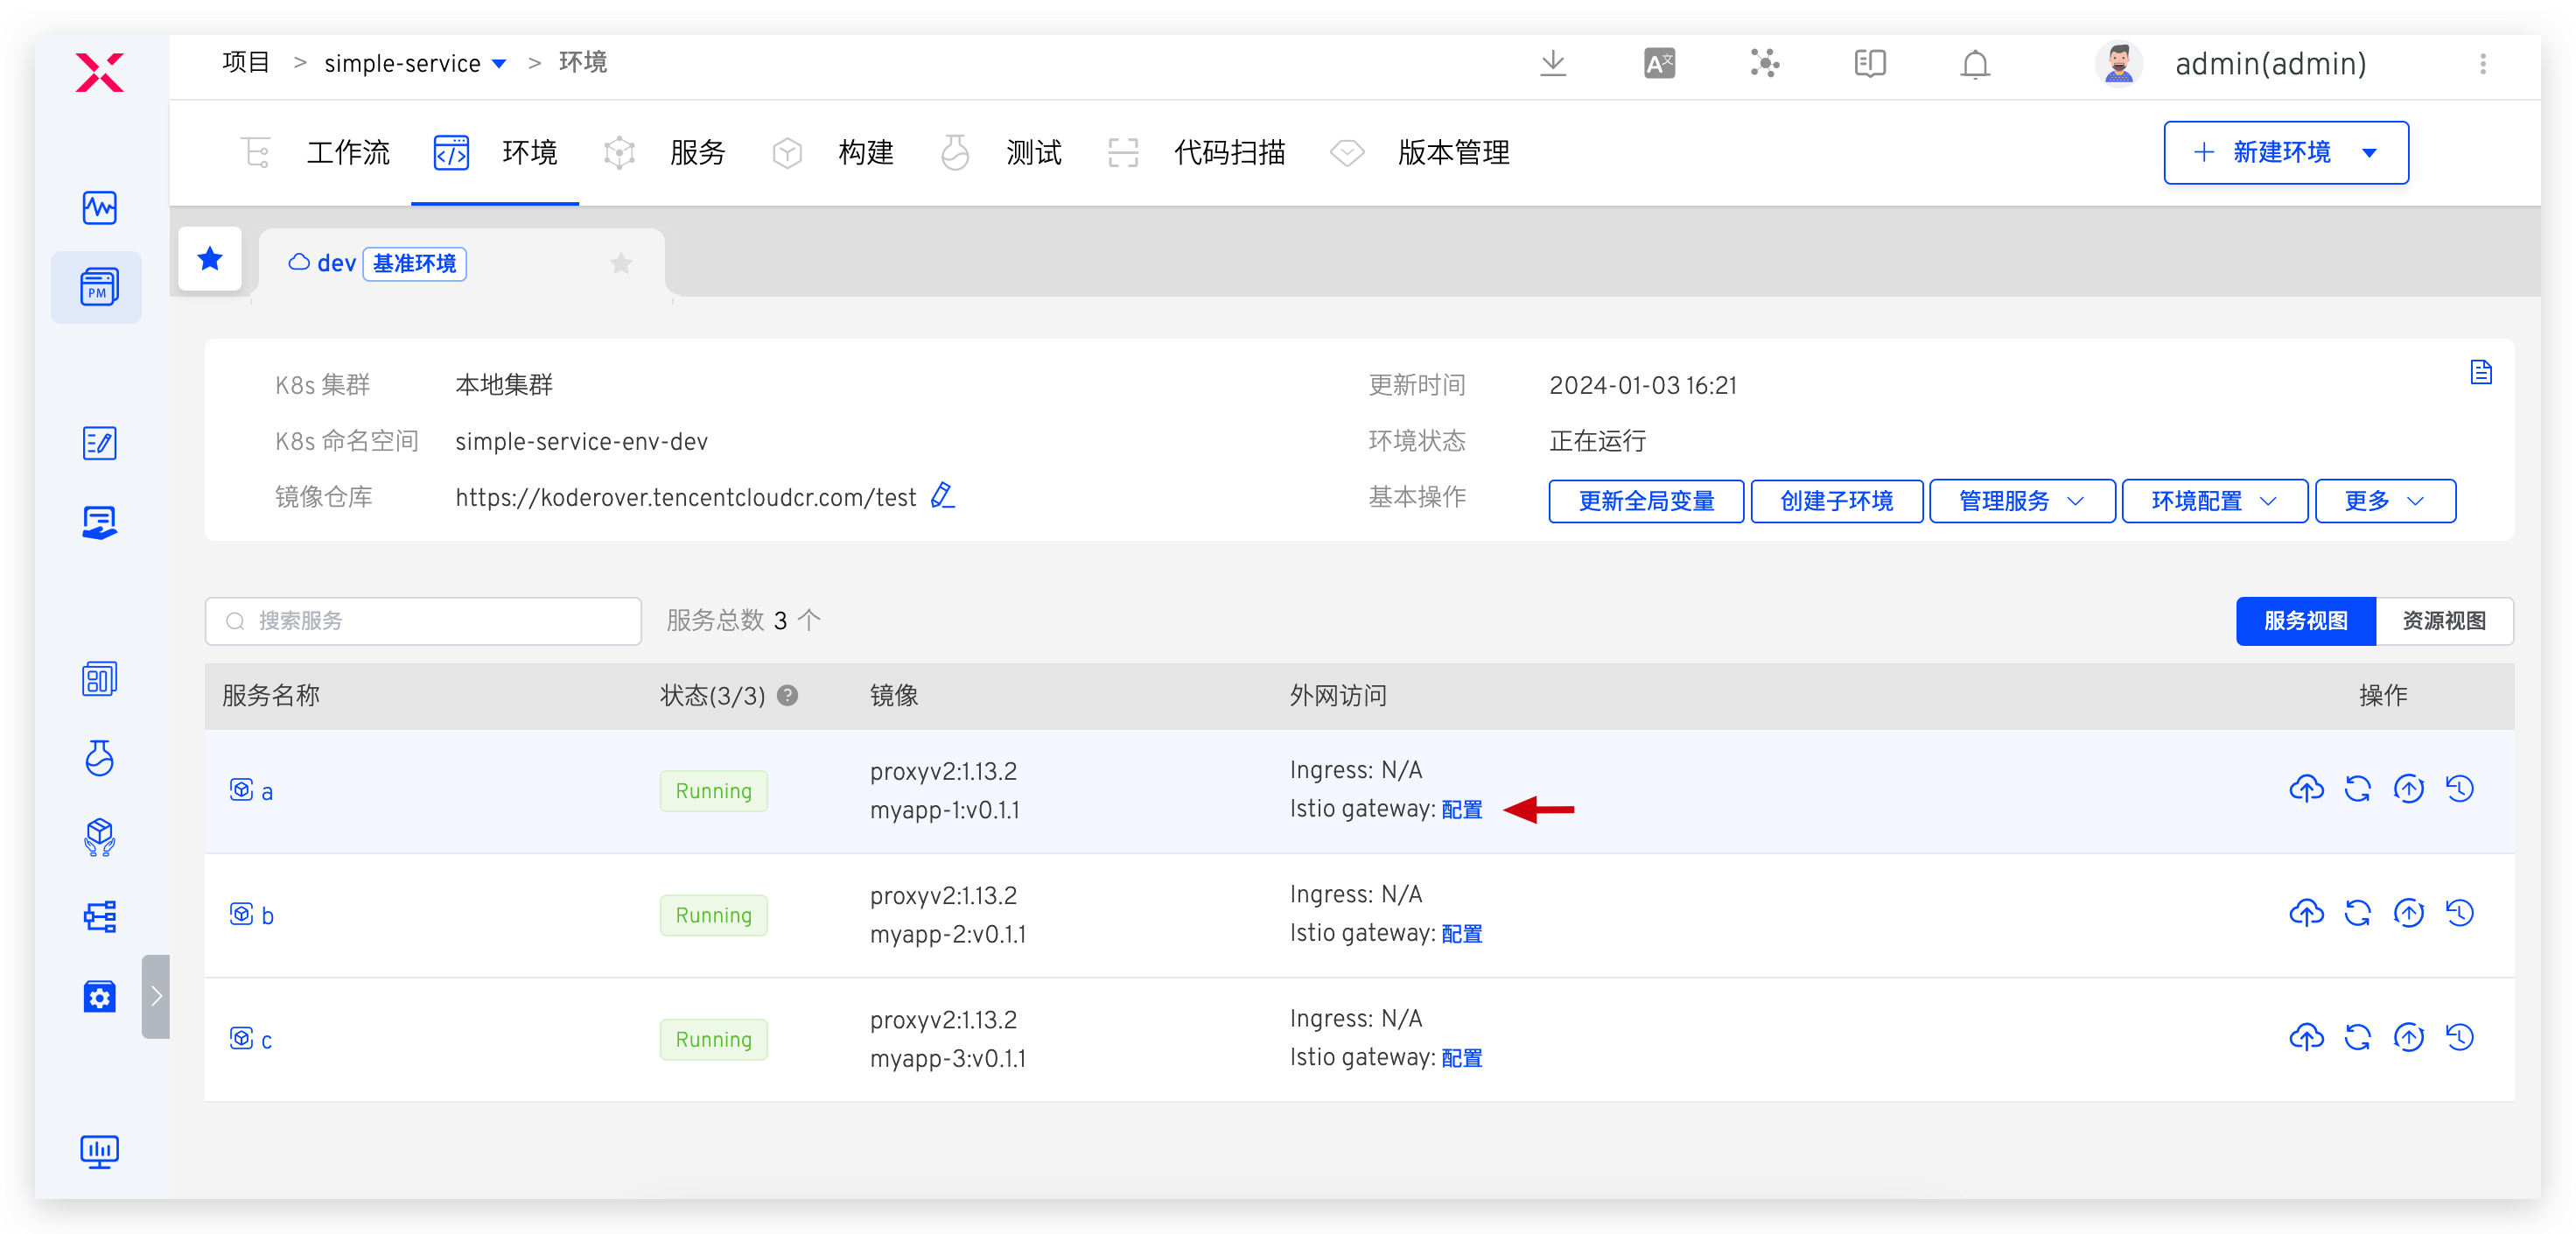Click the cloud upload icon for service c
This screenshot has height=1234, width=2576.
pos(2306,1037)
